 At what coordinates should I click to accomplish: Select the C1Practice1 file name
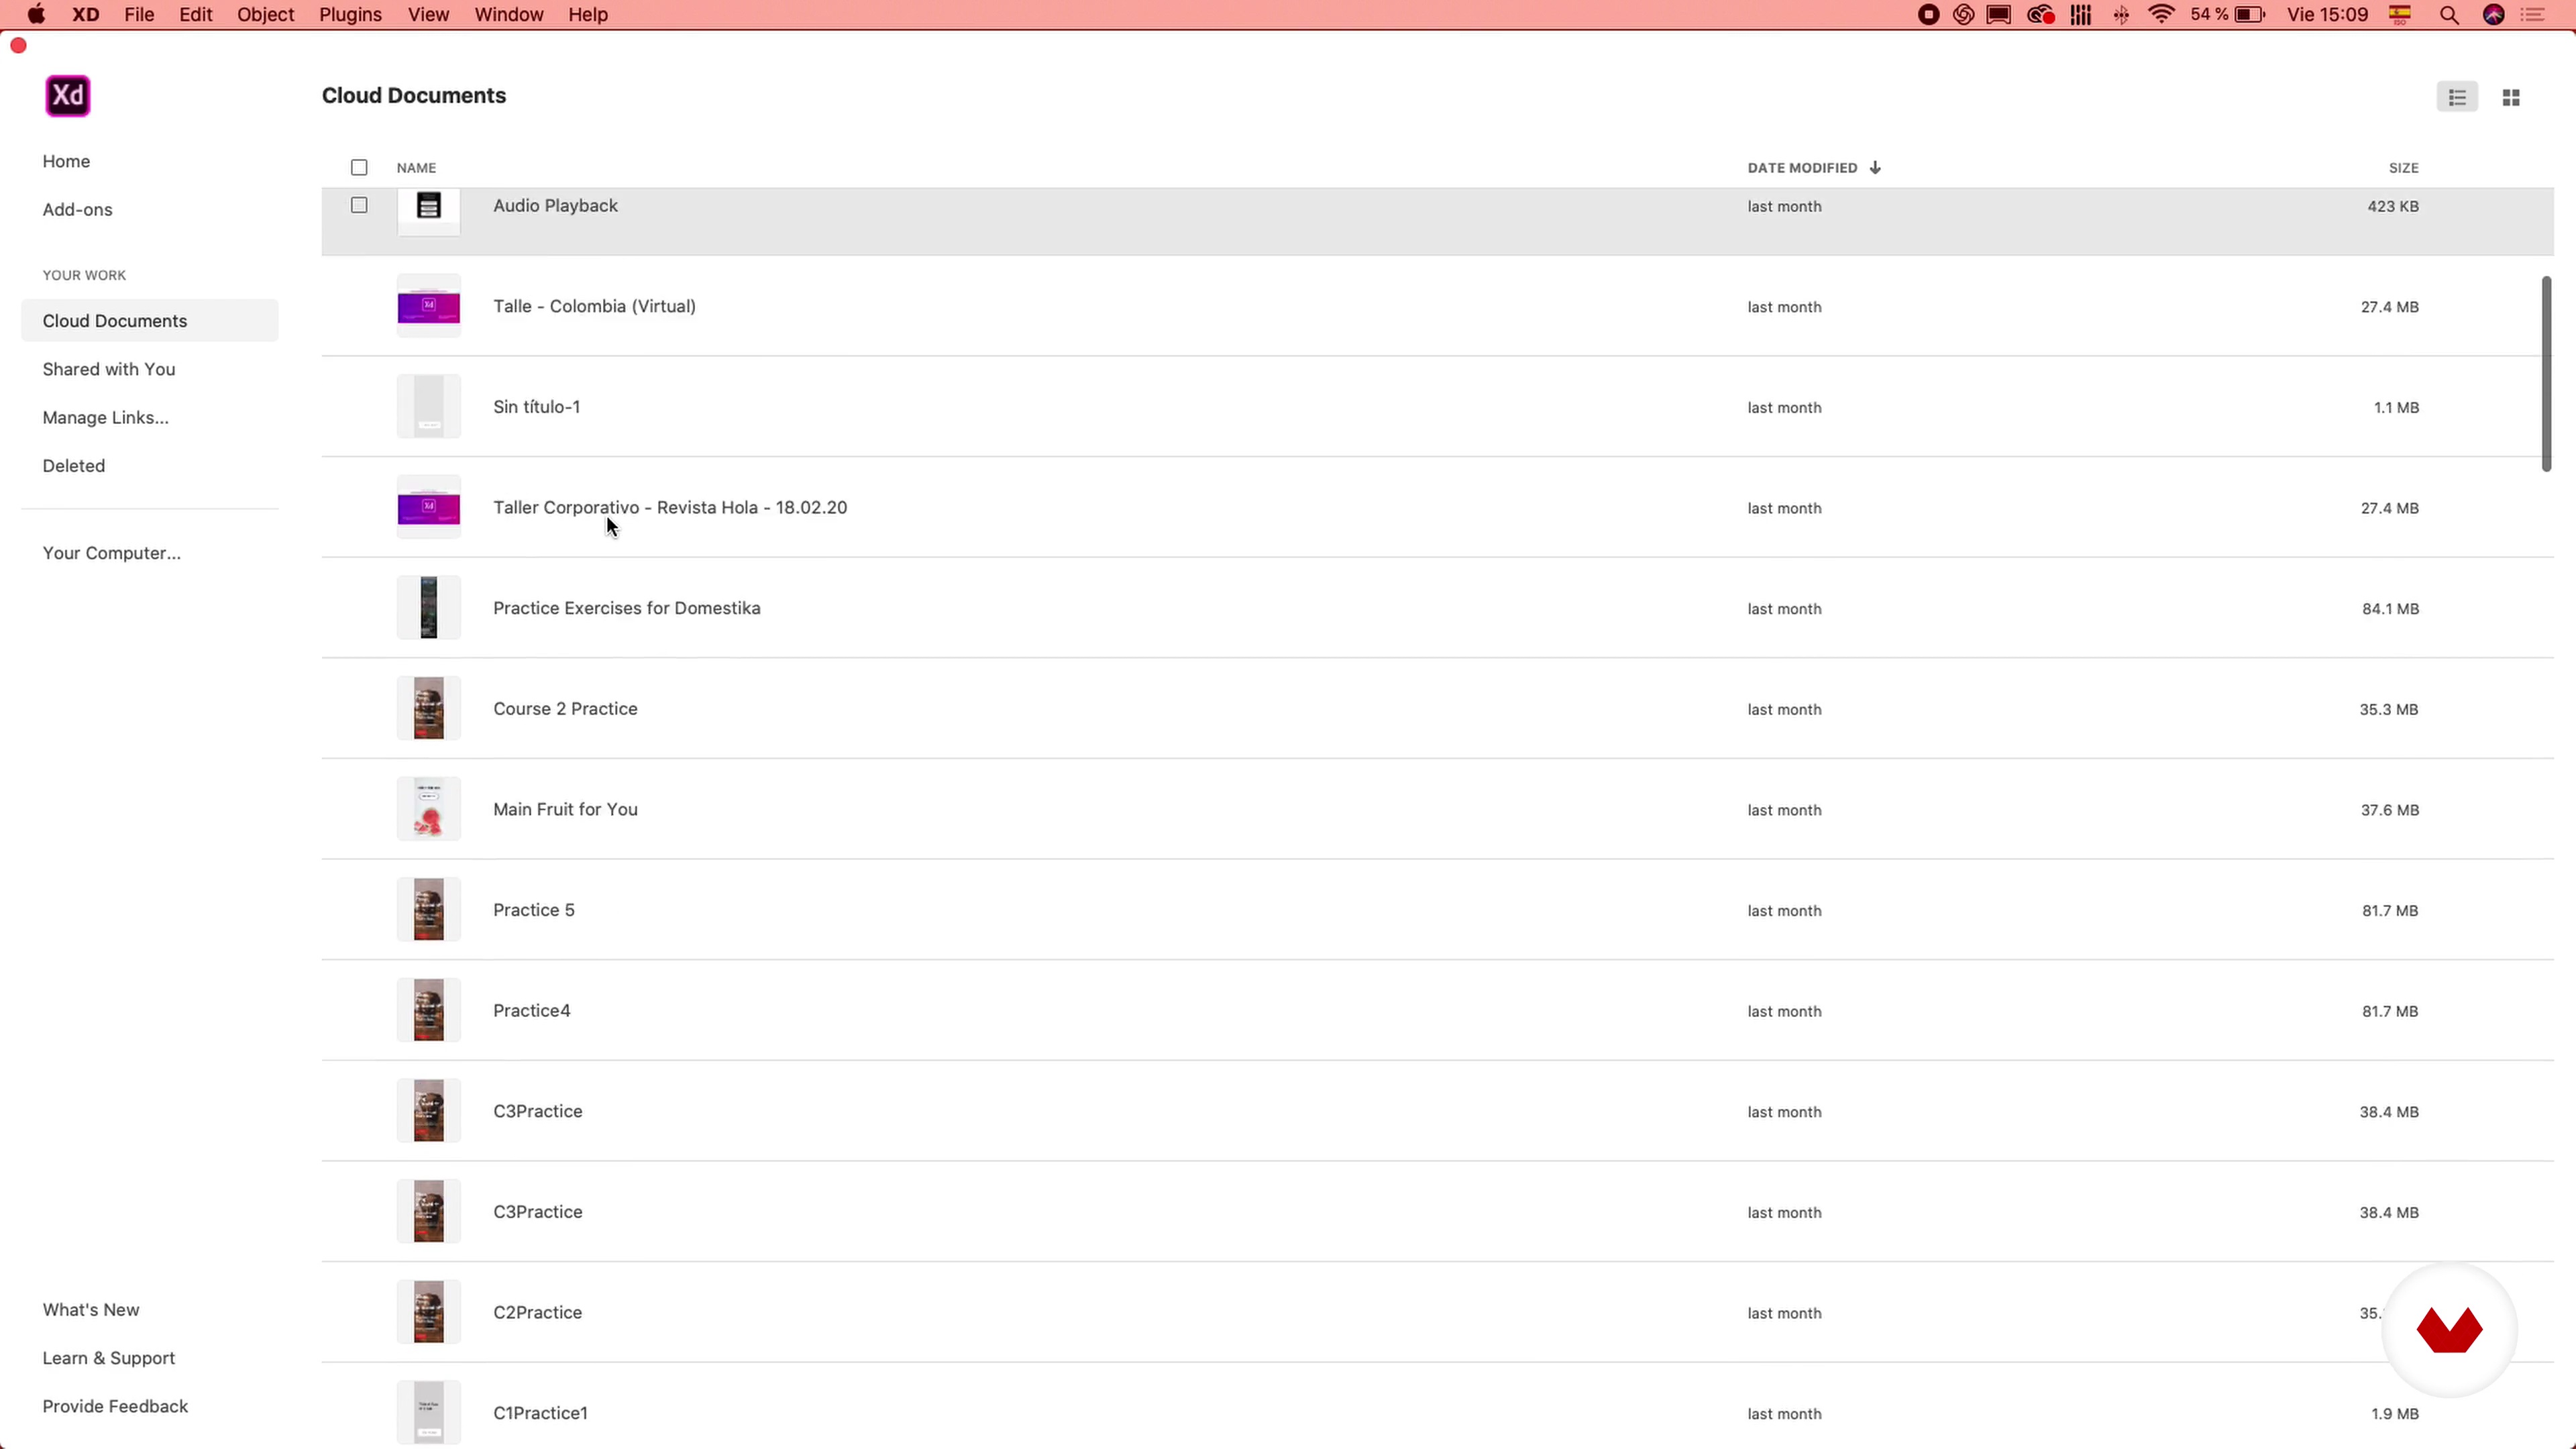point(540,1413)
